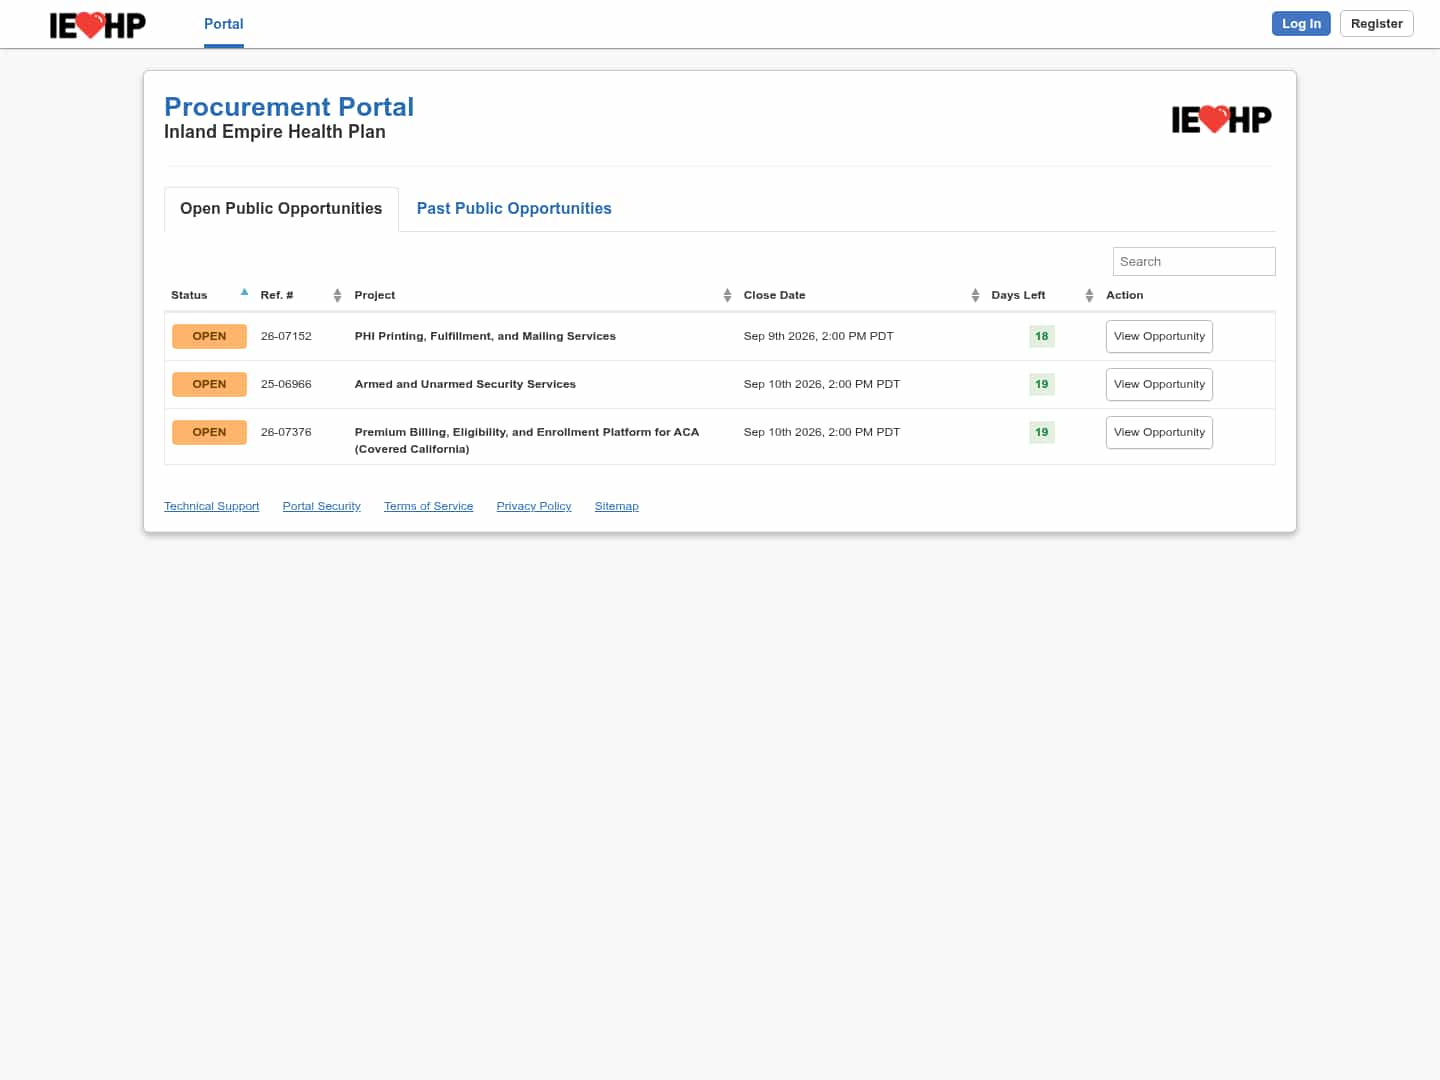The height and width of the screenshot is (1080, 1440).
Task: Sort by Close Date column arrows
Action: click(975, 295)
